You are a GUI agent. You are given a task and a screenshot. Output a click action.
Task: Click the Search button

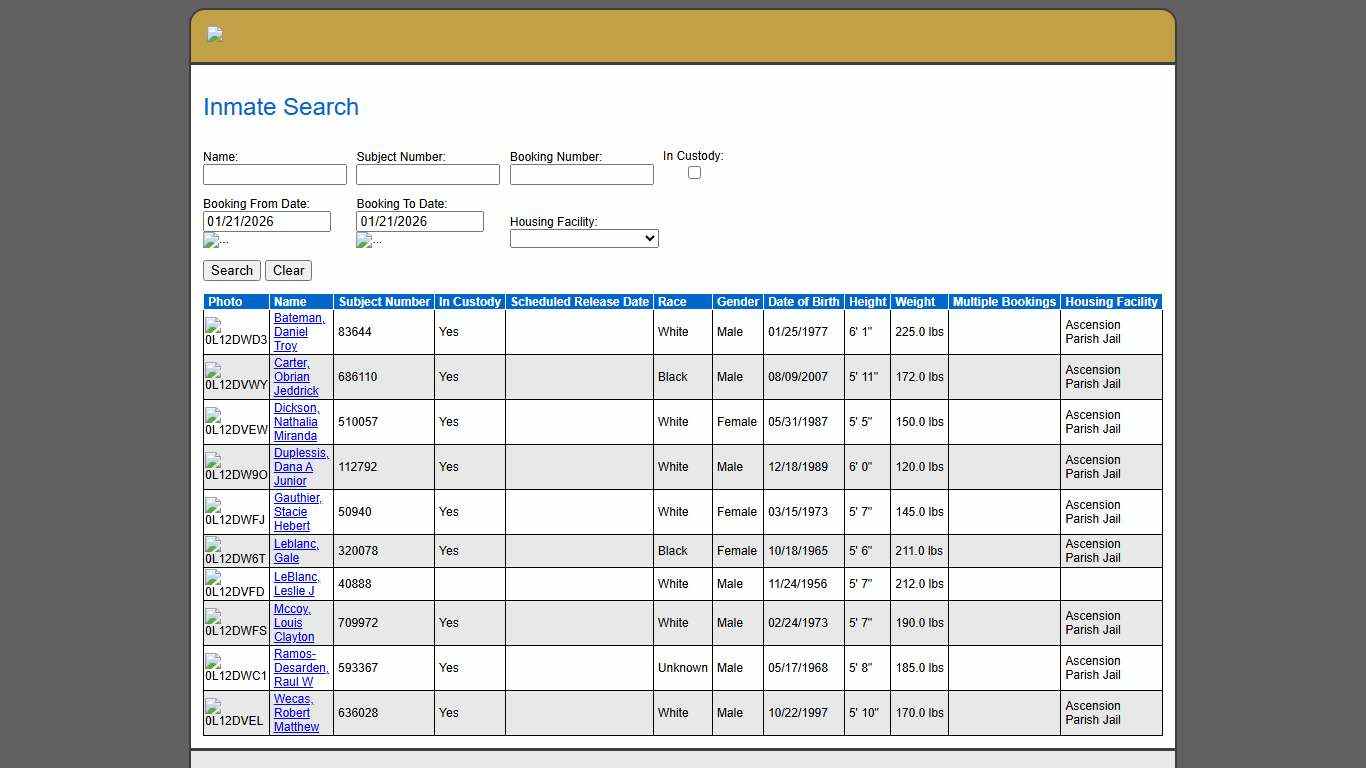231,270
